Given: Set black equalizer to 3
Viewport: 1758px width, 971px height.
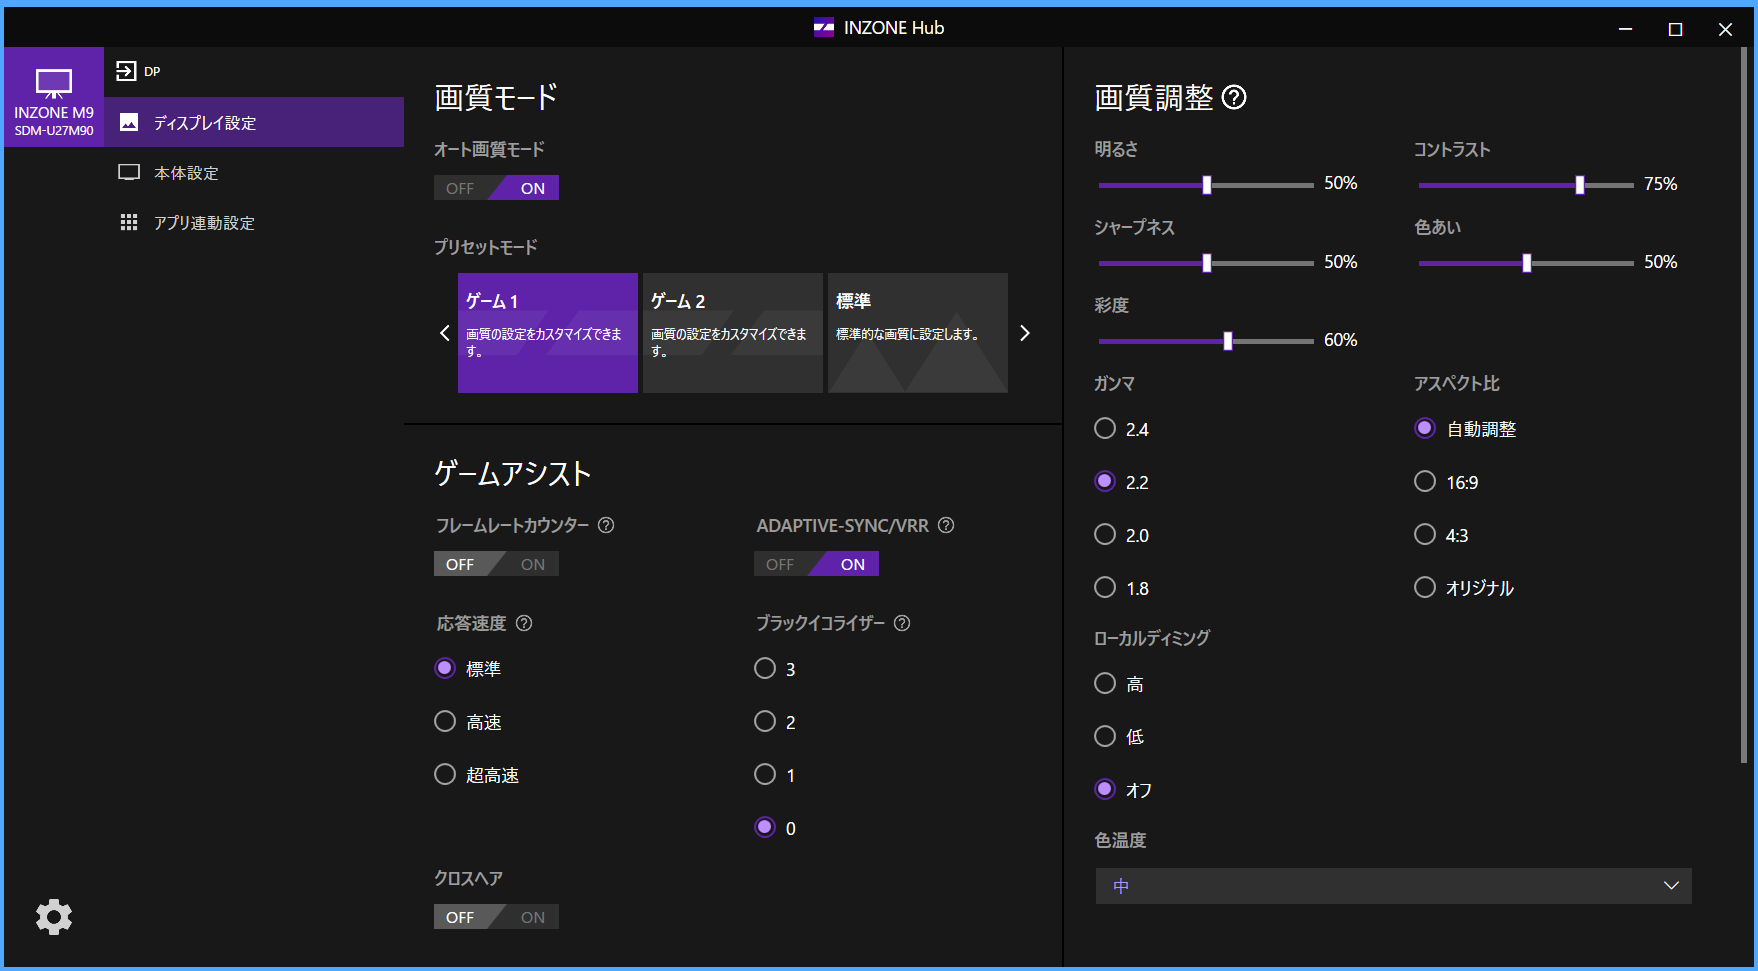Looking at the screenshot, I should pyautogui.click(x=765, y=668).
